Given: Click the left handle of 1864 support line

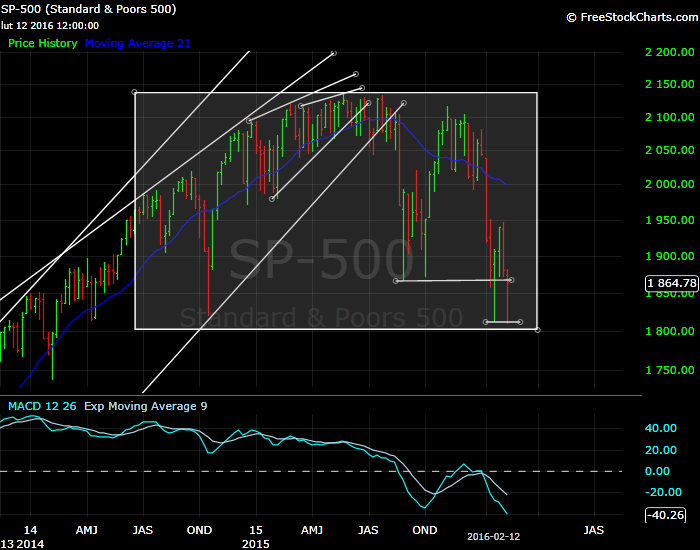Looking at the screenshot, I should [396, 281].
